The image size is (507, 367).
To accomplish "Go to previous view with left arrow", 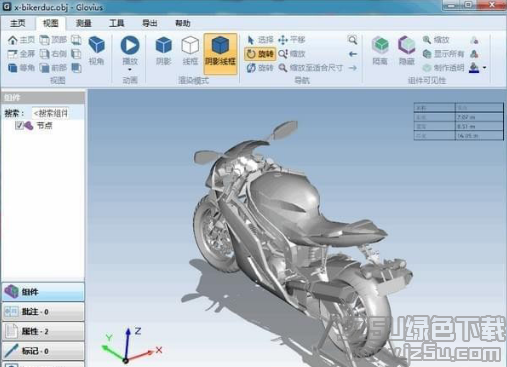I will (353, 54).
